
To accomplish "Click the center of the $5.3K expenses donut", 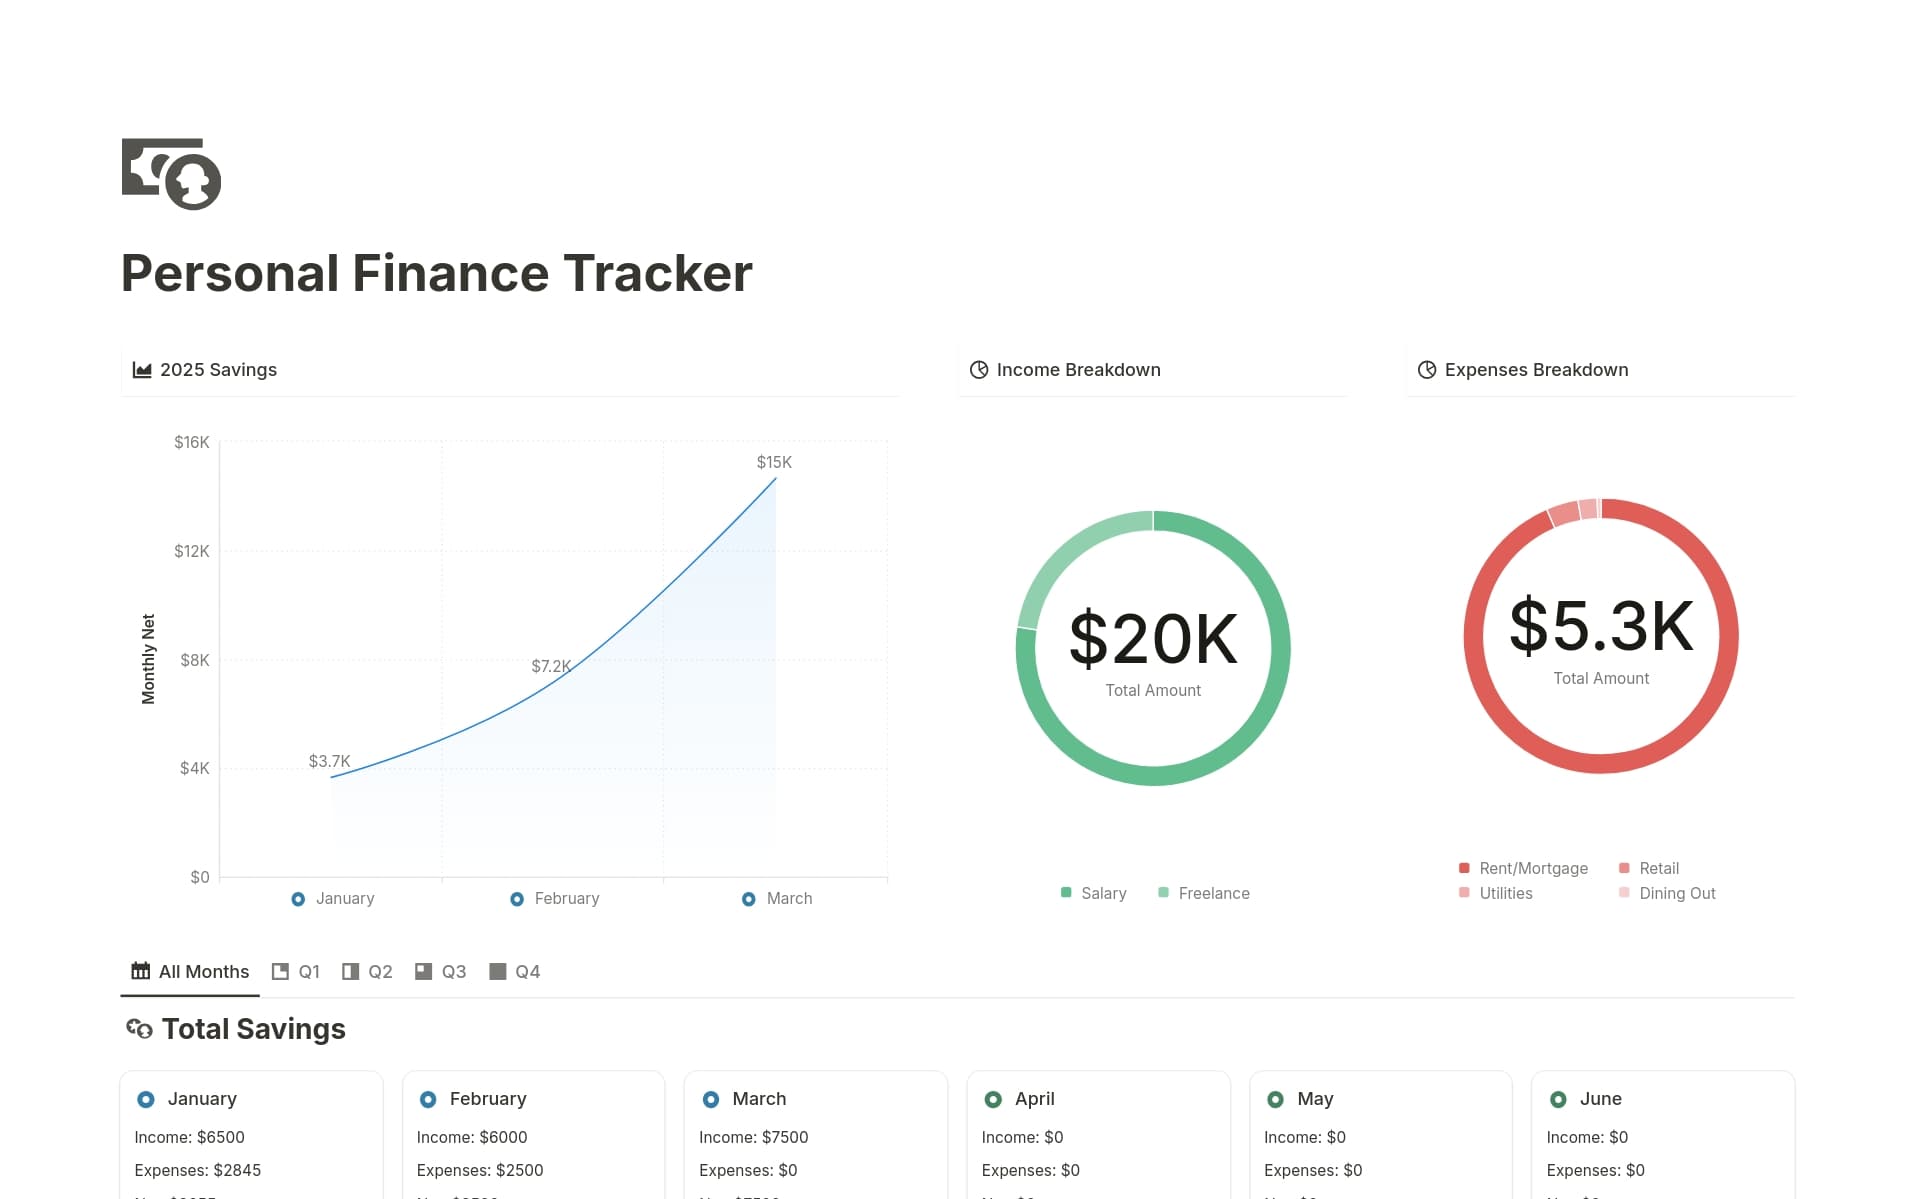I will [1600, 636].
